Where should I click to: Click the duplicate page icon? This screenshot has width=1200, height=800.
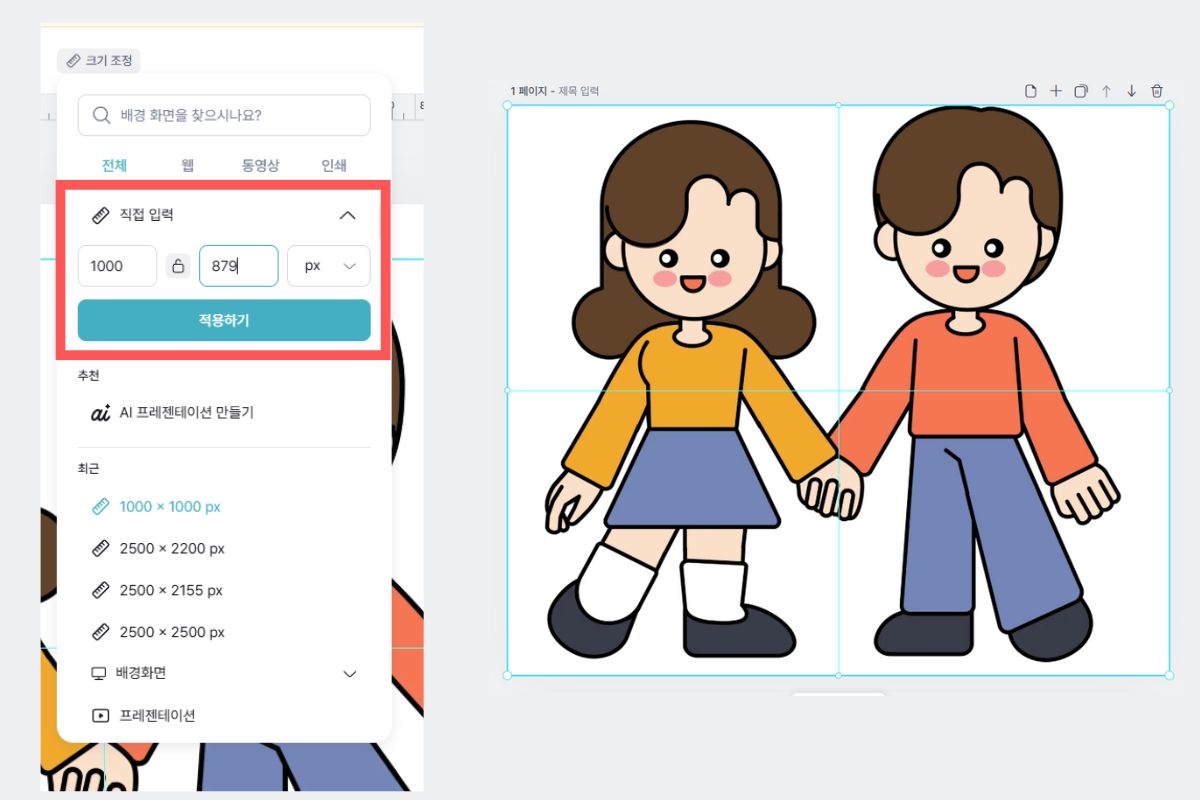pos(1081,91)
